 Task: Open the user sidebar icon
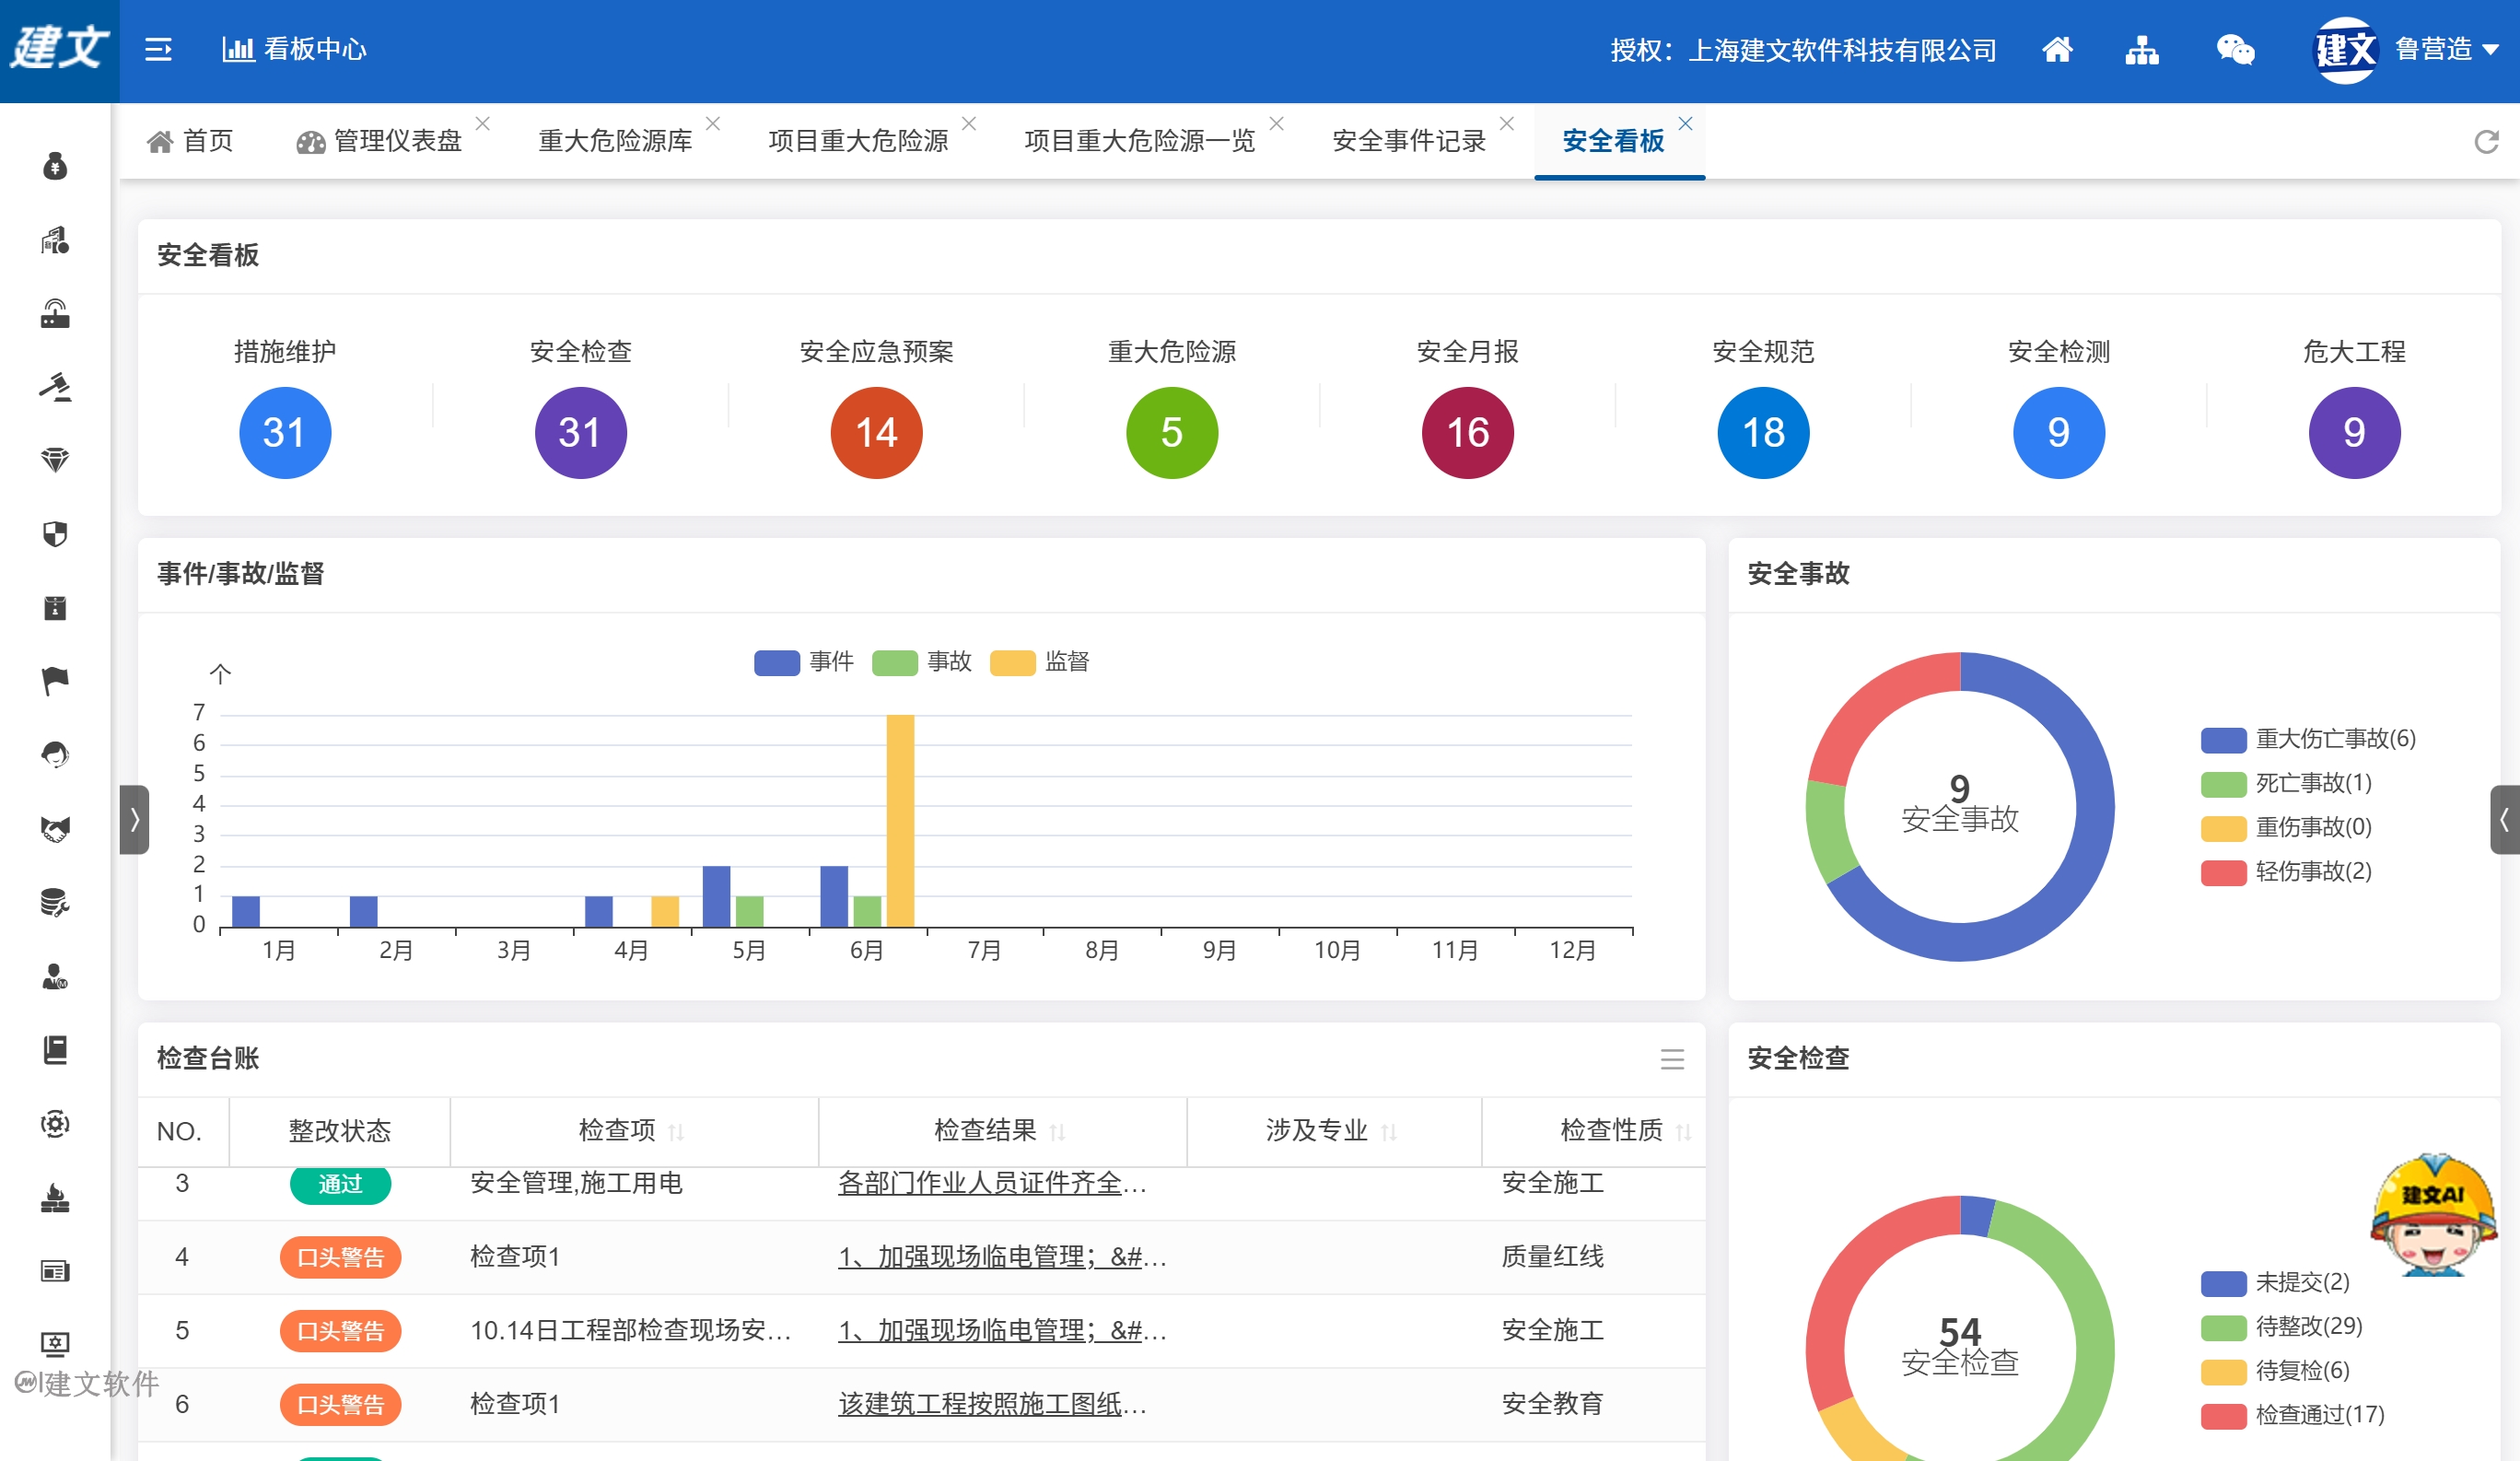pos(55,976)
